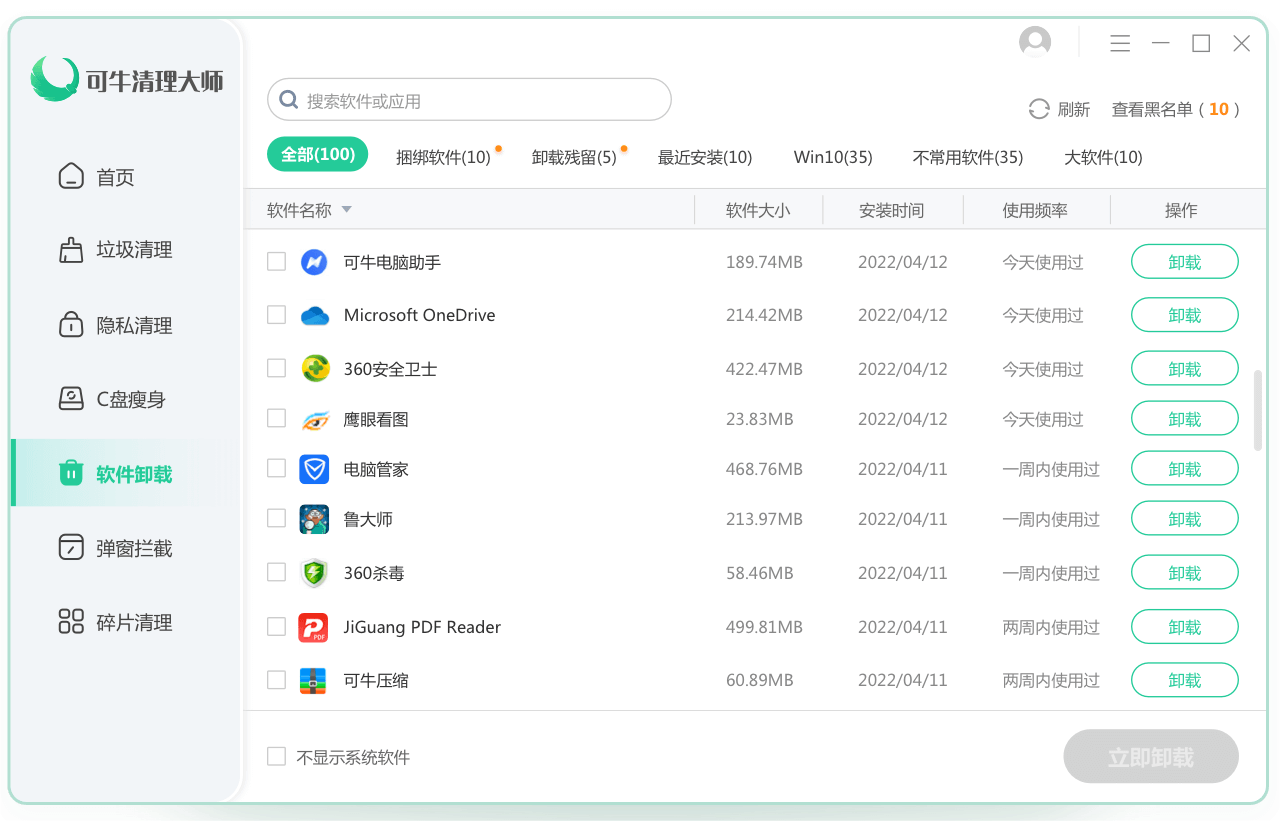
Task: Click the 碎片清理 grid icon
Action: 71,622
